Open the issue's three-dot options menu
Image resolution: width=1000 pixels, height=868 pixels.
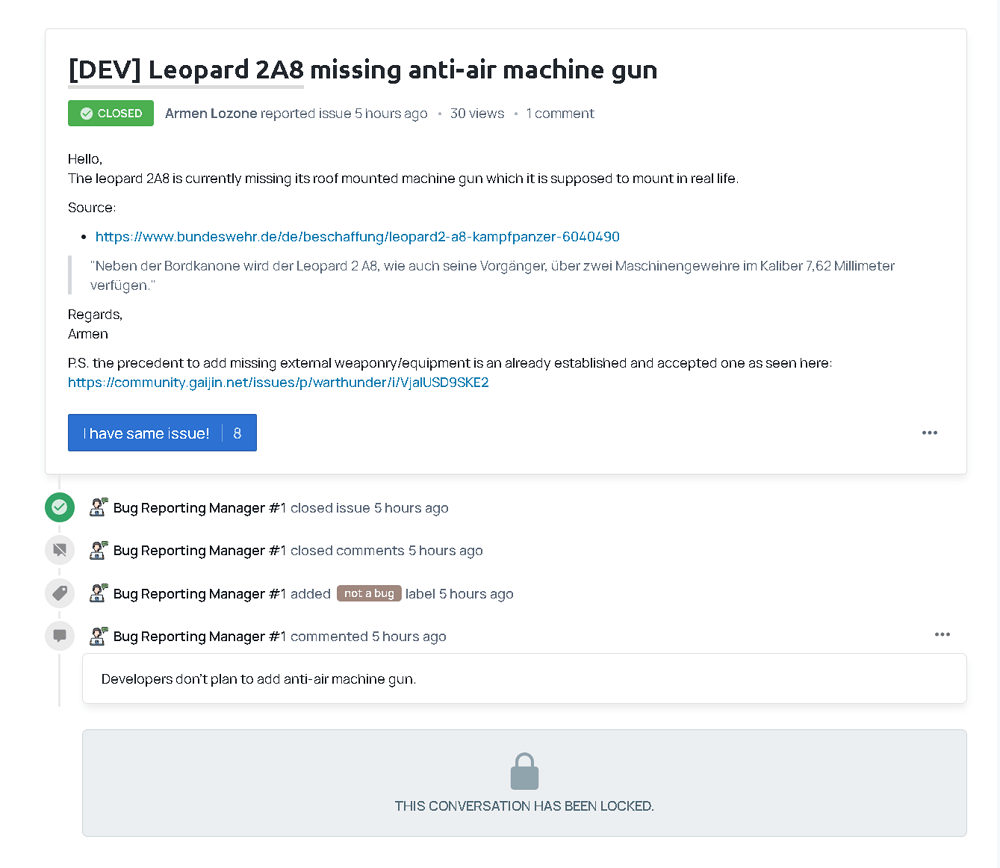929,433
